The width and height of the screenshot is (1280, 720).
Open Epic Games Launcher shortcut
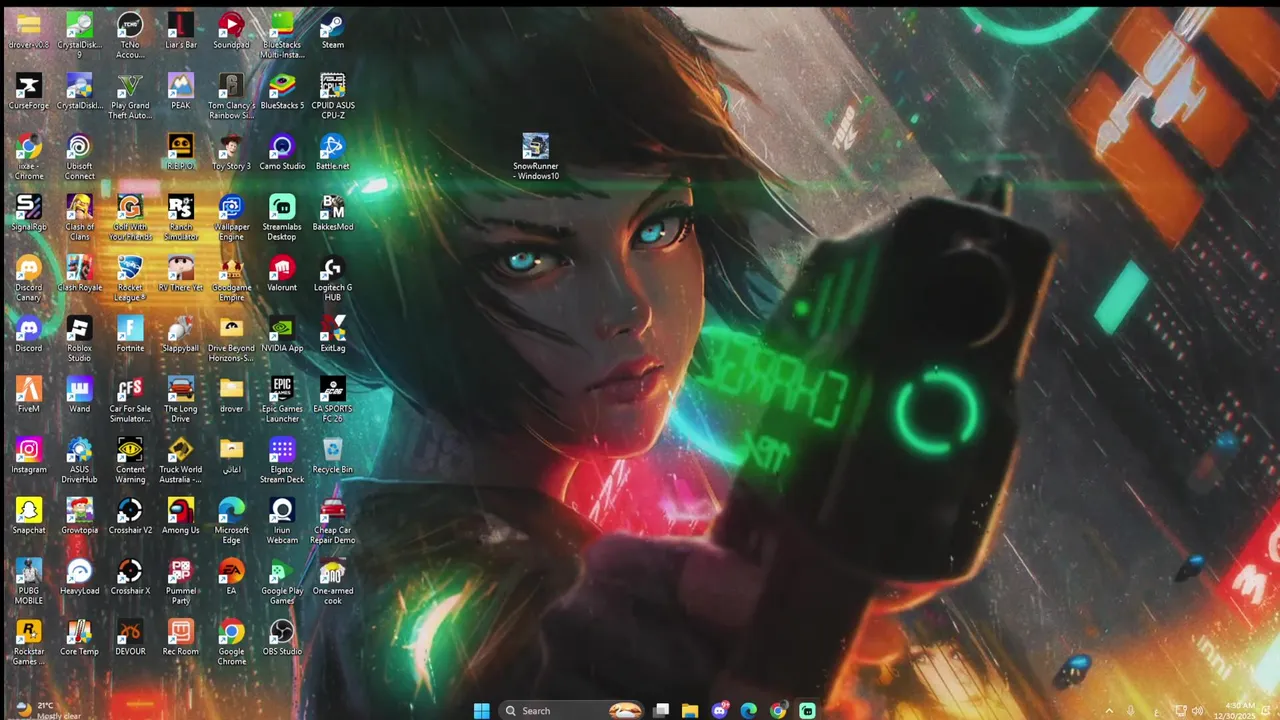[x=282, y=401]
